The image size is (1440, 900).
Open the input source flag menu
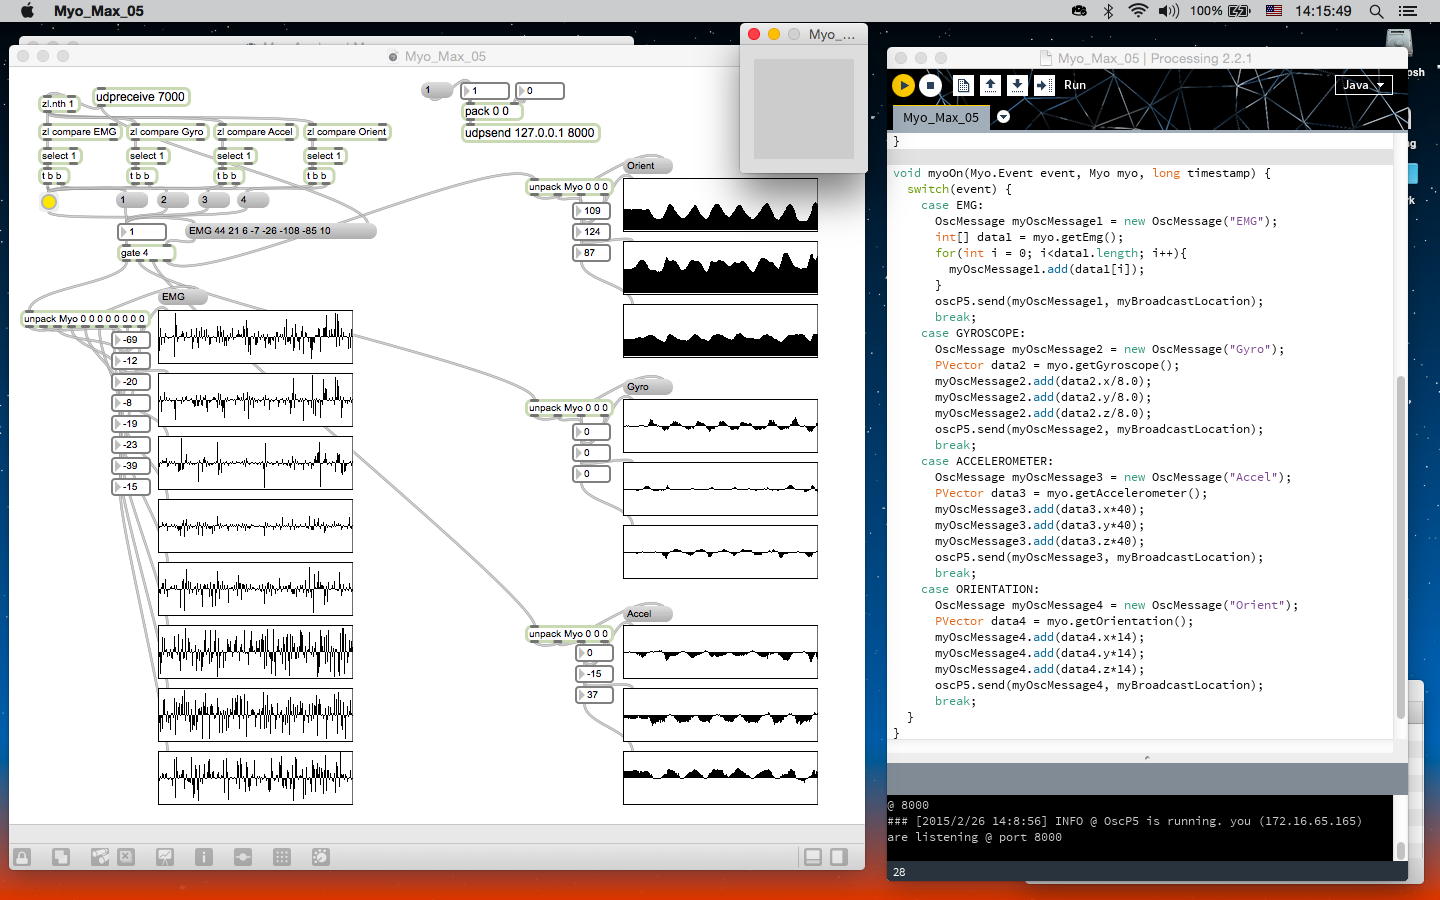point(1274,11)
